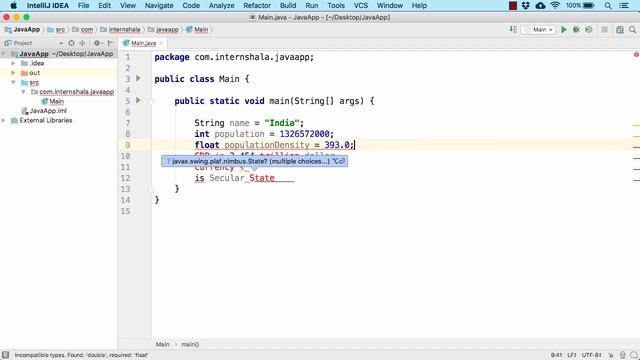This screenshot has height=360, width=640.
Task: Collapse the JavaApp root node arrow
Action: click(x=4, y=53)
